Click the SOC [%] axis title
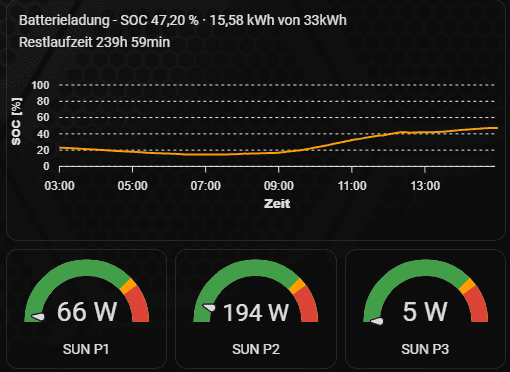Image resolution: width=510 pixels, height=372 pixels. [16, 121]
